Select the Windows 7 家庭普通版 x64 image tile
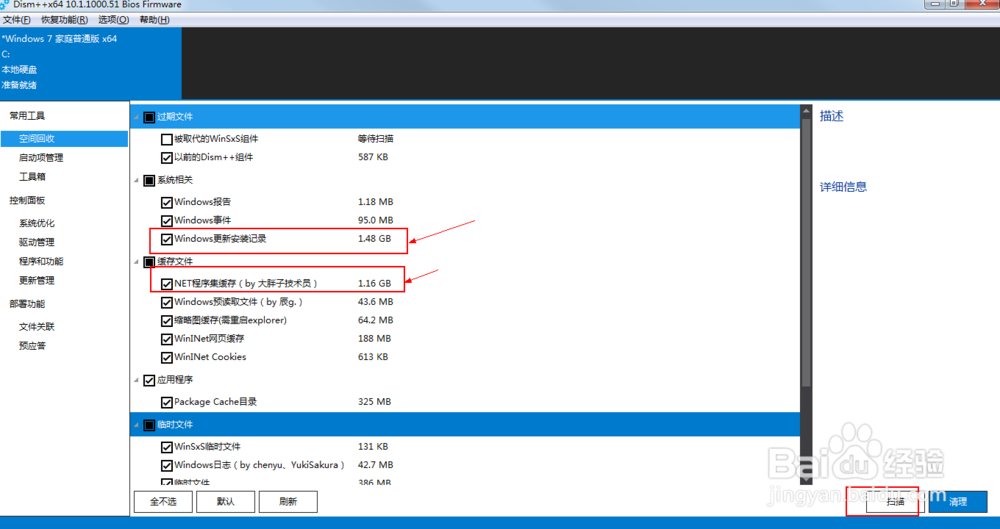Image resolution: width=1000 pixels, height=529 pixels. coord(91,63)
